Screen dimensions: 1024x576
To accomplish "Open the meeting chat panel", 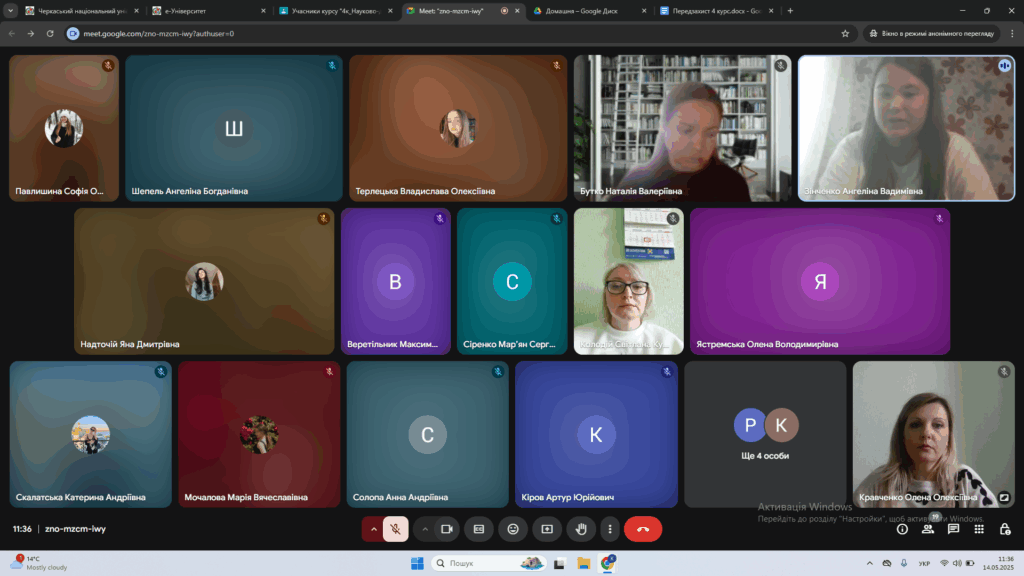I will (953, 529).
